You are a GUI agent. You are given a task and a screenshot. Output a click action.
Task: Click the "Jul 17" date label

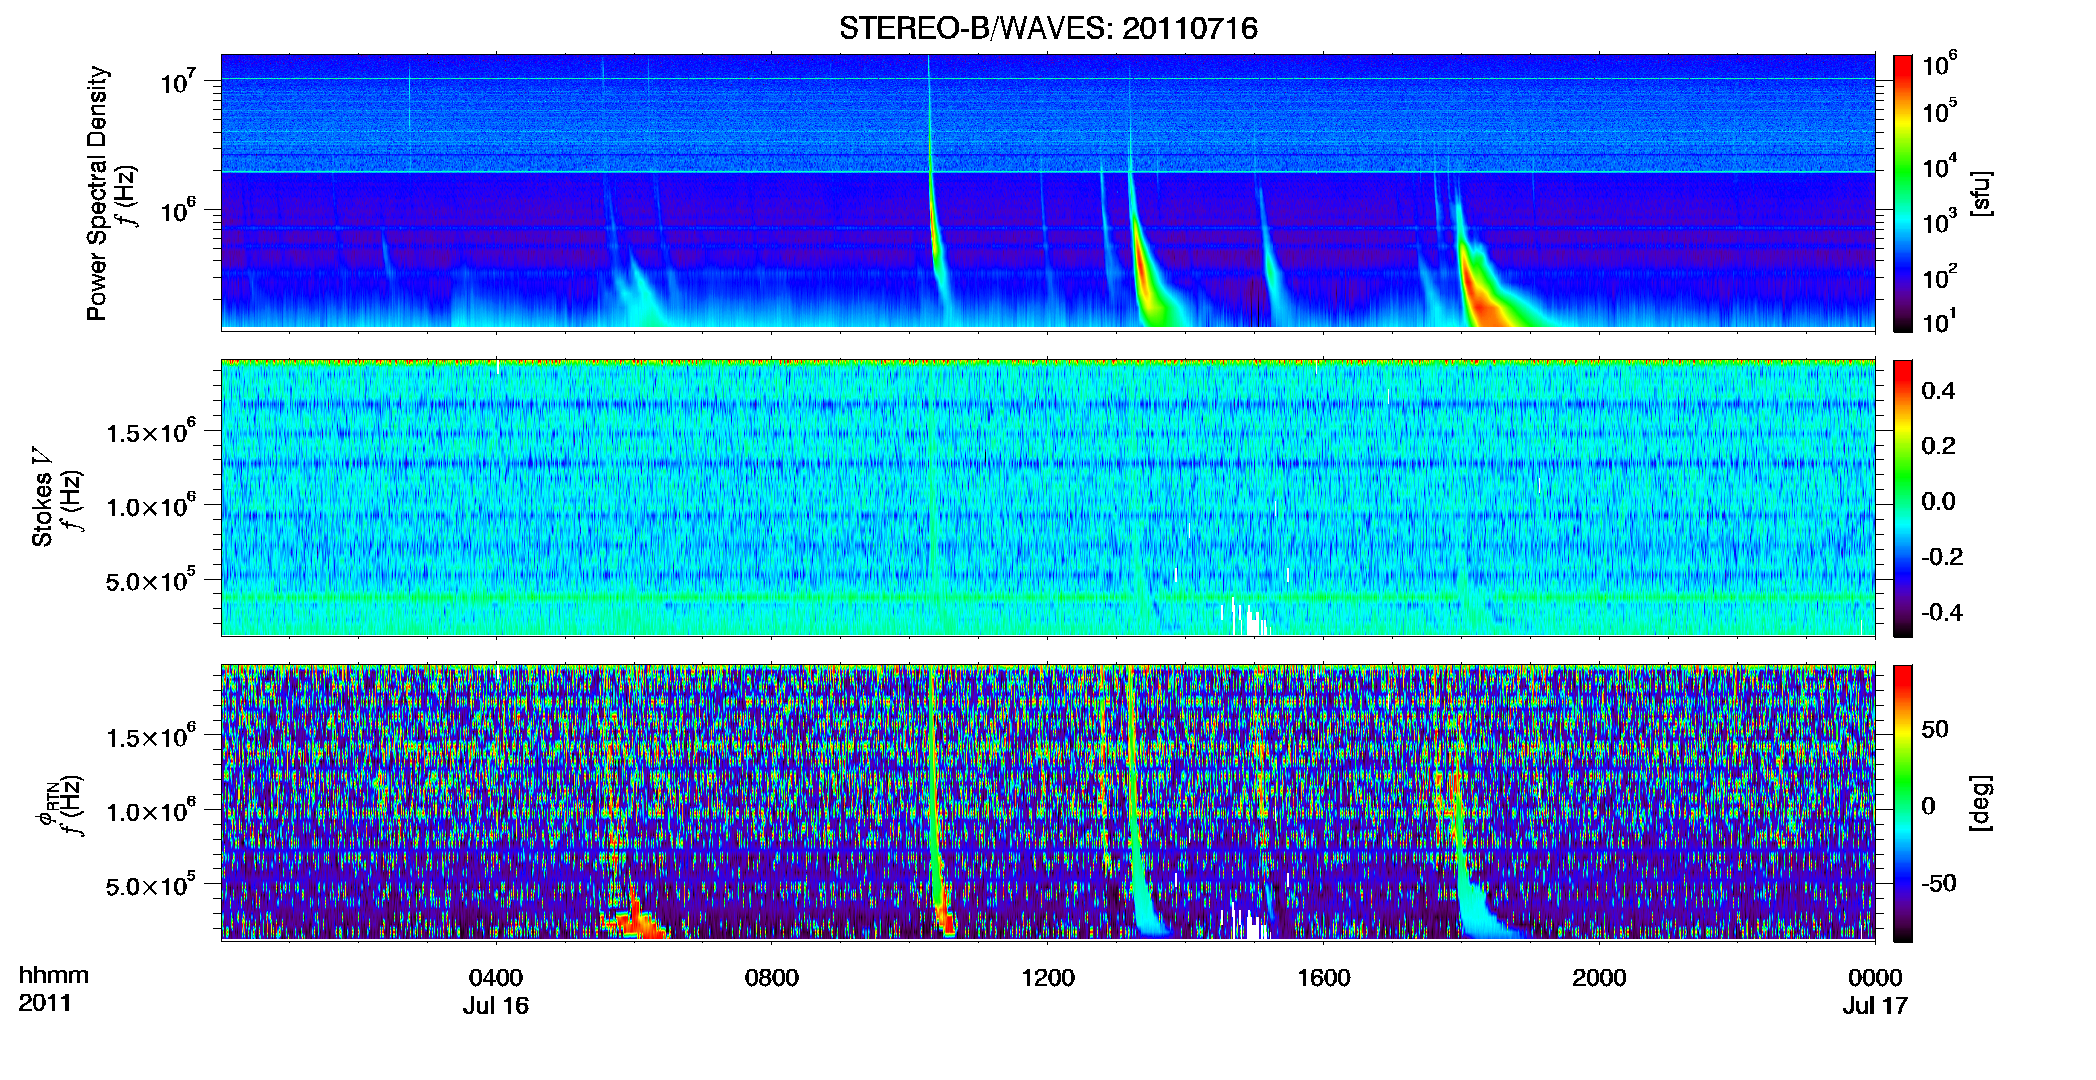pyautogui.click(x=1875, y=1005)
